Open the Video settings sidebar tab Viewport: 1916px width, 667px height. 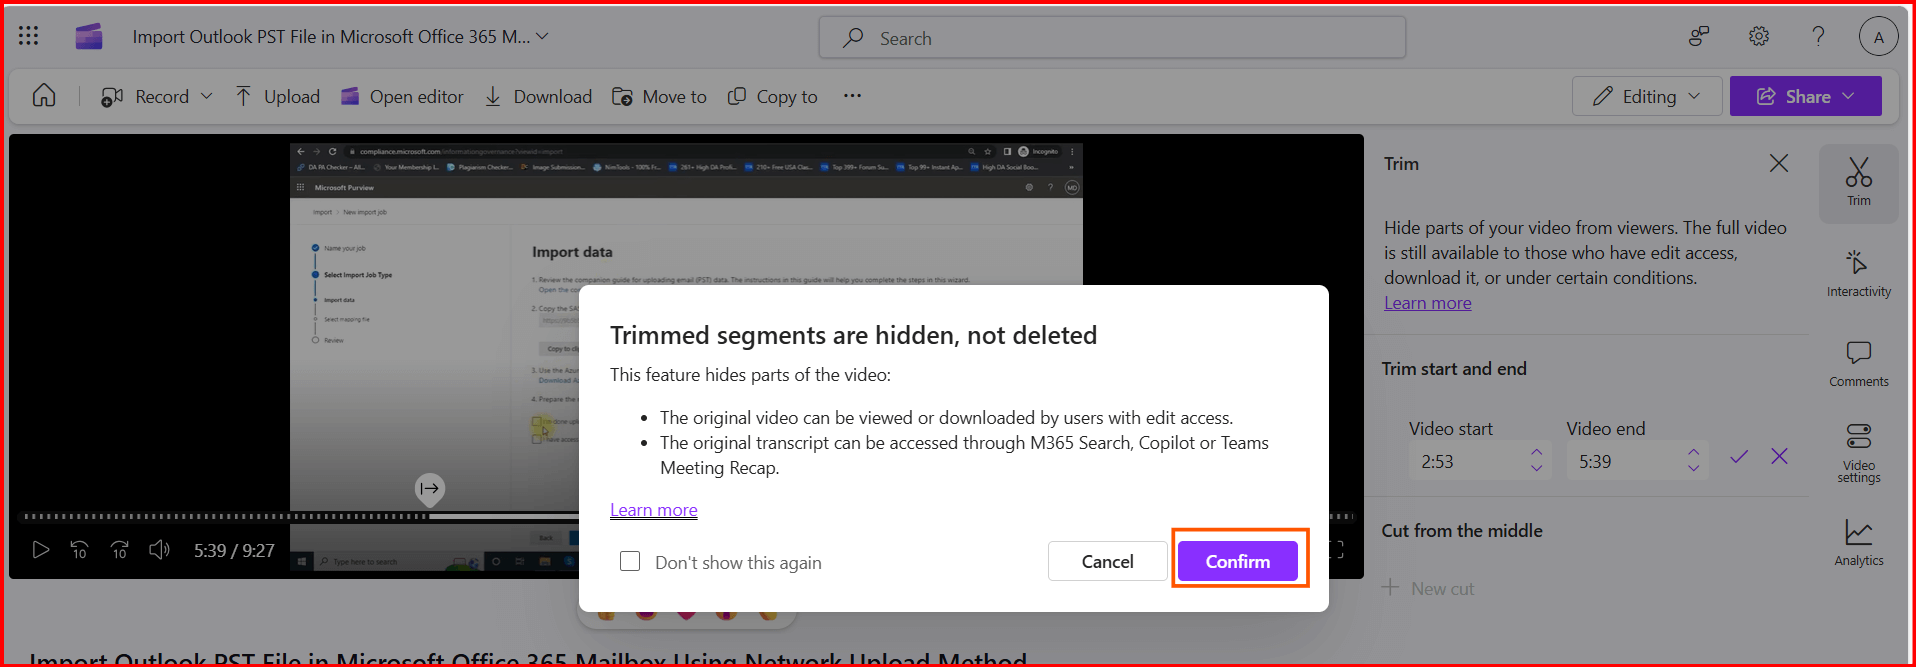coord(1859,453)
